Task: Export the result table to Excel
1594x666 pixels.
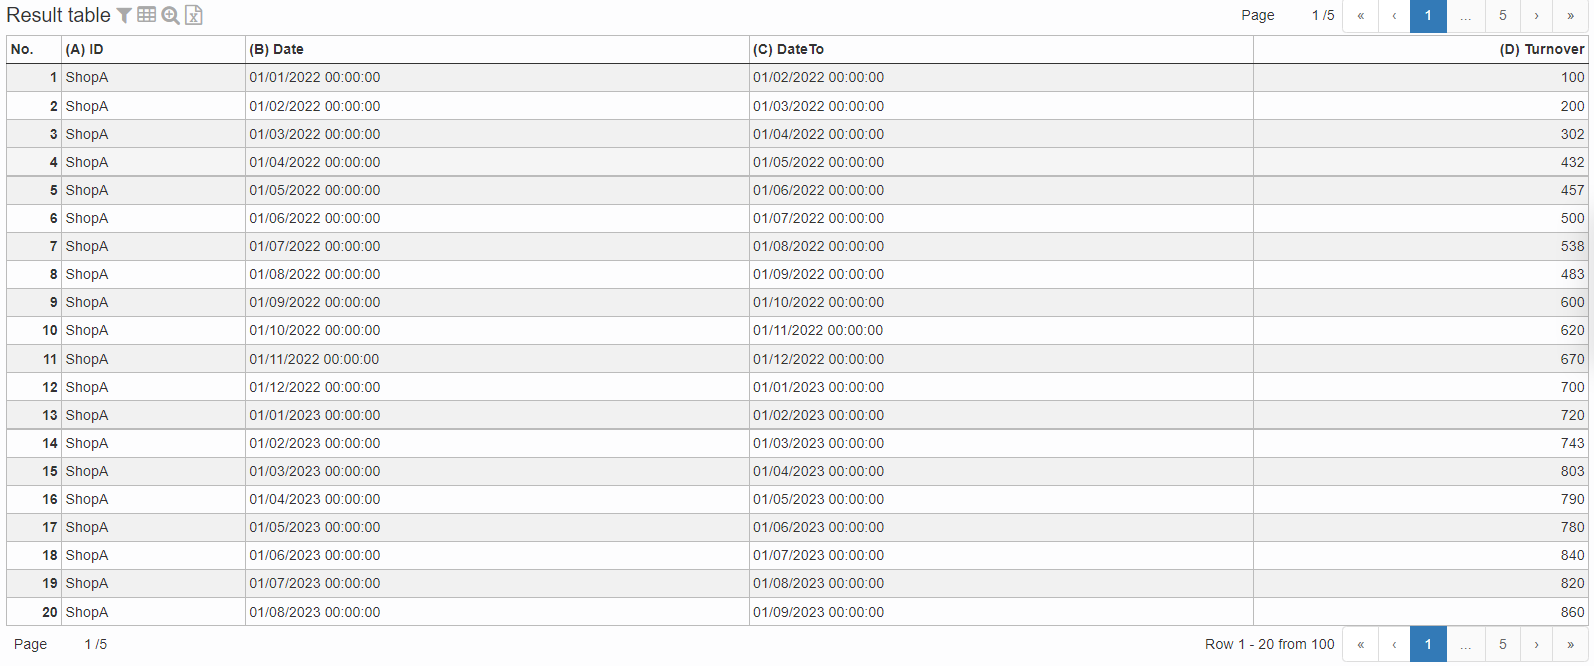Action: pos(194,15)
